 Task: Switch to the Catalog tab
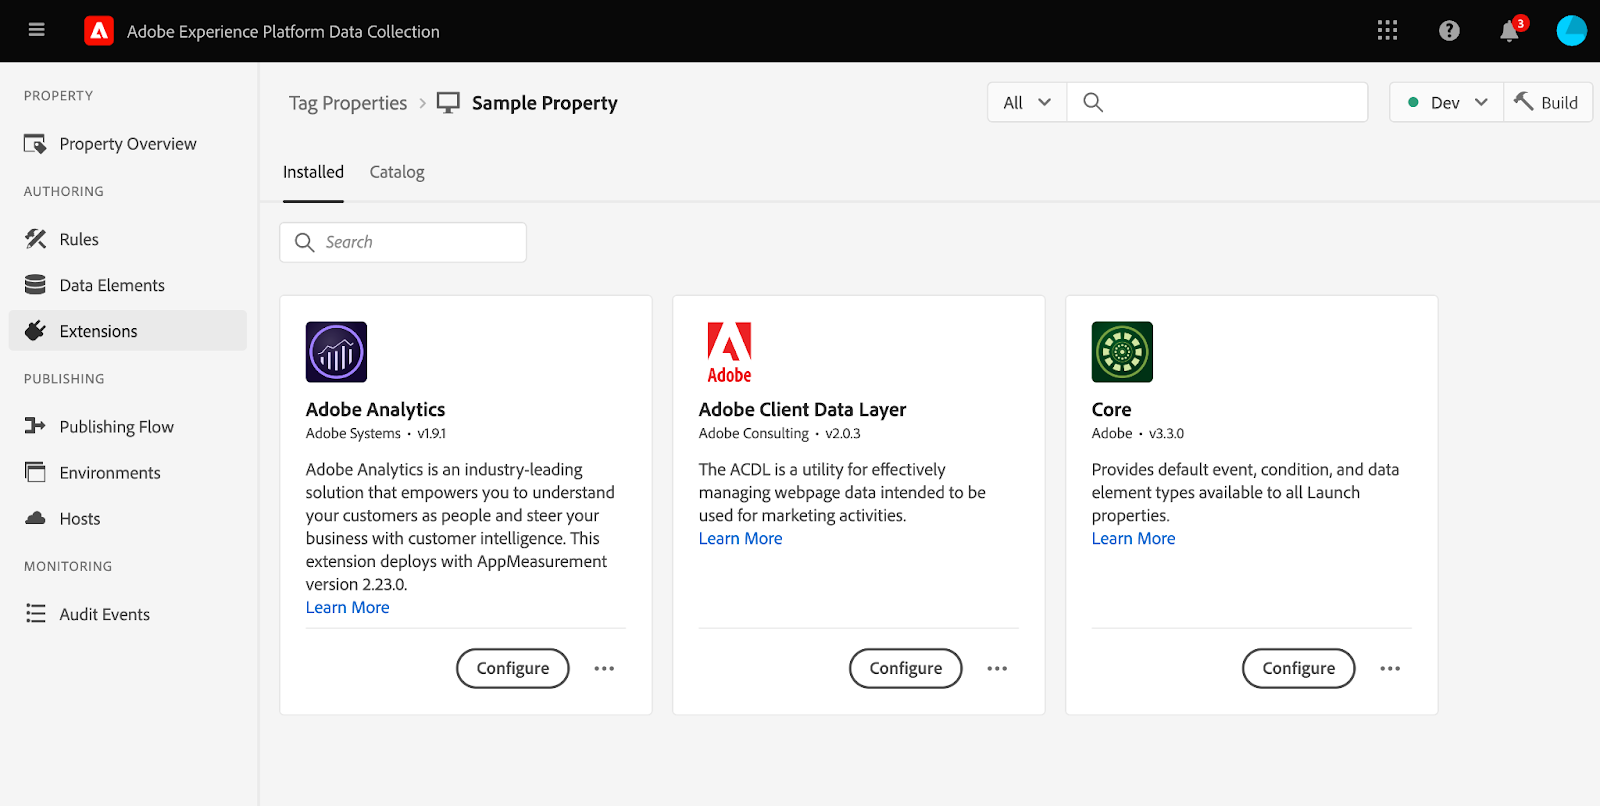[x=397, y=172]
